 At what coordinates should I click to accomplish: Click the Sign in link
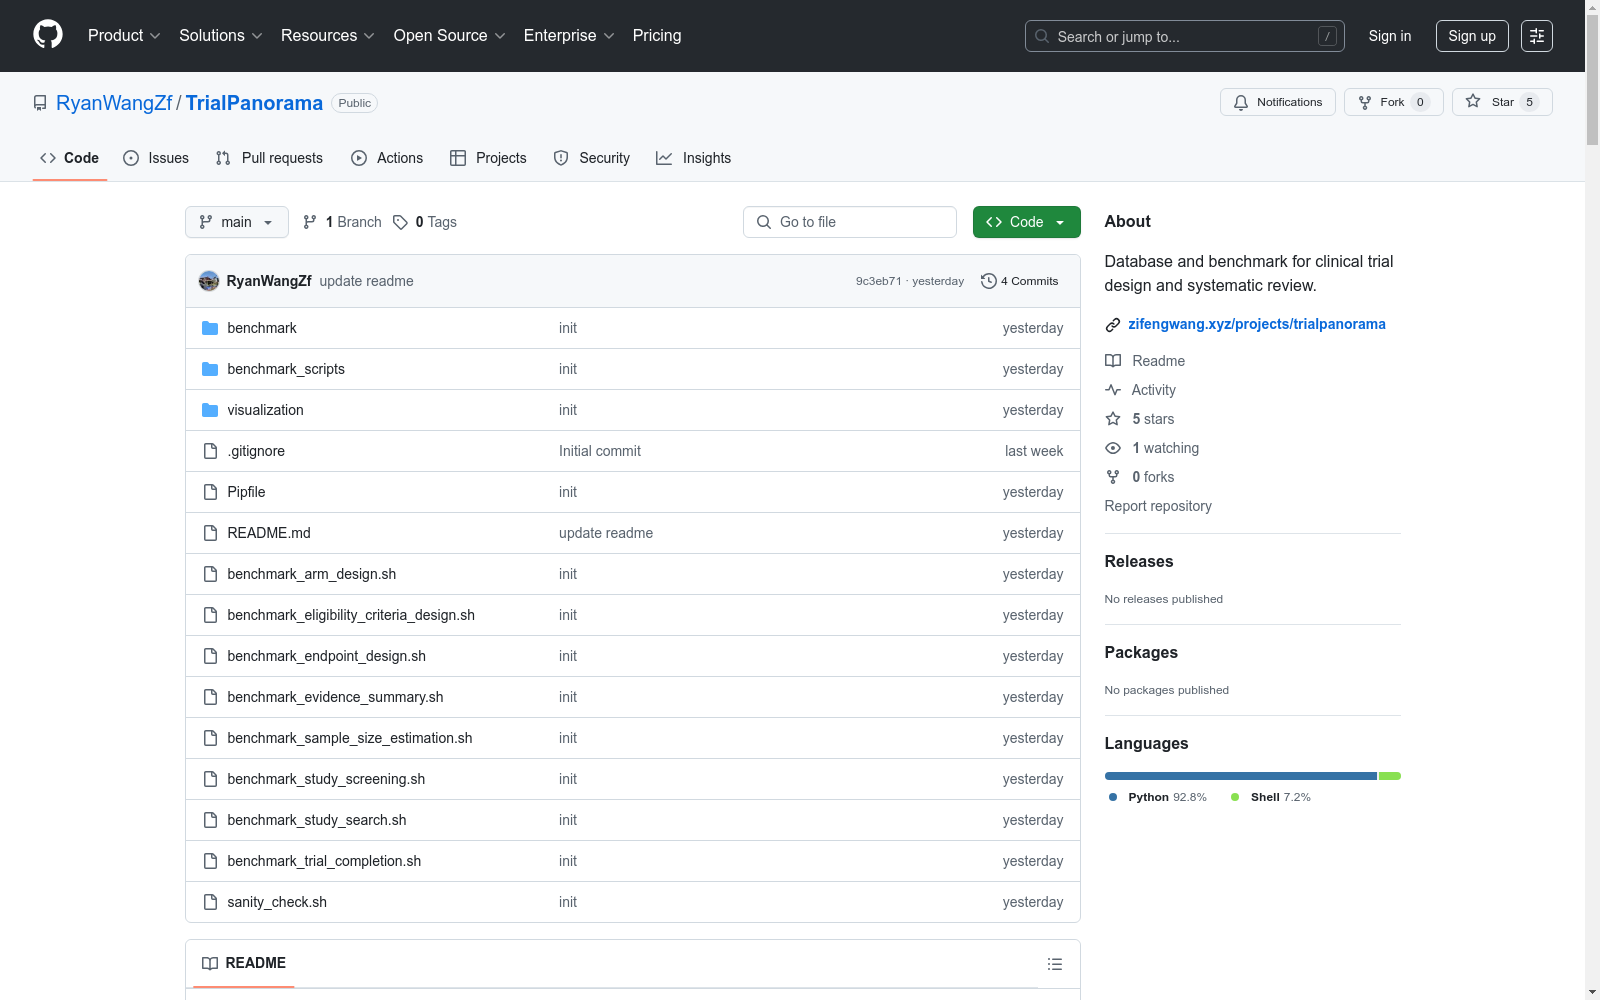point(1390,36)
